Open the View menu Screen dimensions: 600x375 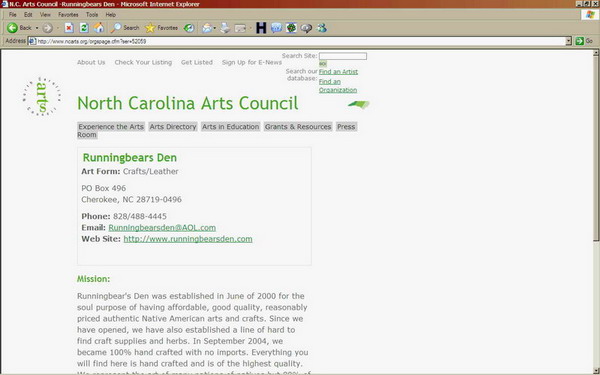point(45,15)
